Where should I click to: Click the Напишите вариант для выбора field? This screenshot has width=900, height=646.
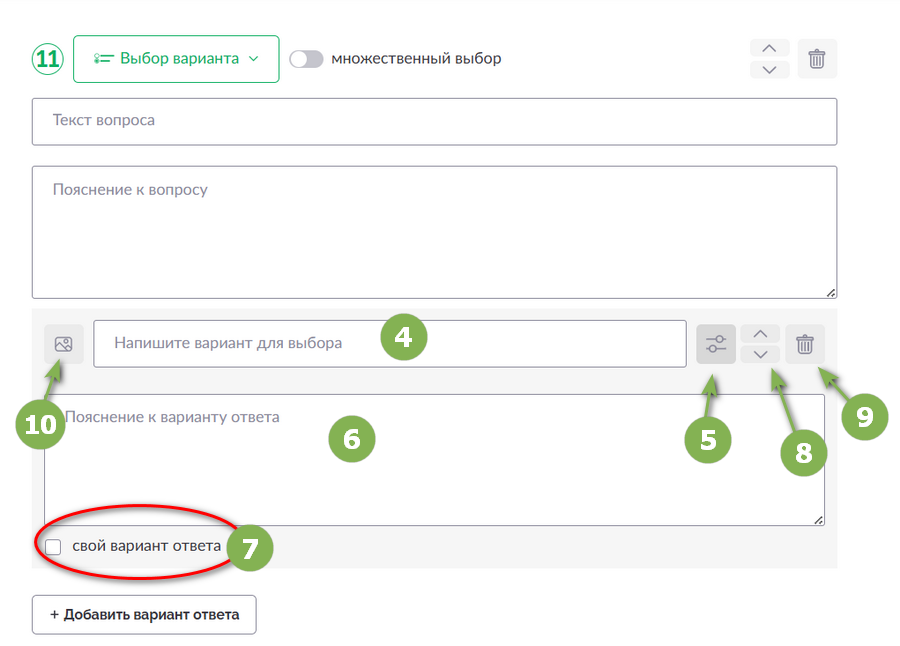click(x=390, y=343)
